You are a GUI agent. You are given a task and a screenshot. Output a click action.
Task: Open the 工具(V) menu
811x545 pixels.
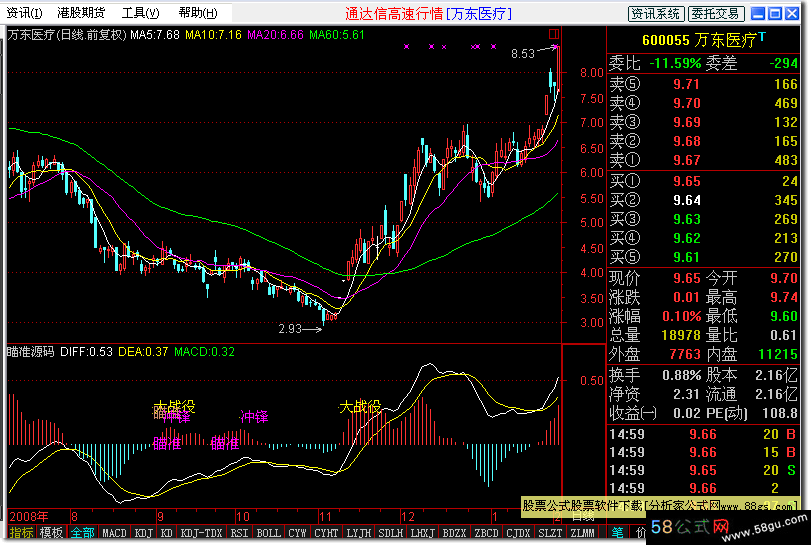pos(140,13)
